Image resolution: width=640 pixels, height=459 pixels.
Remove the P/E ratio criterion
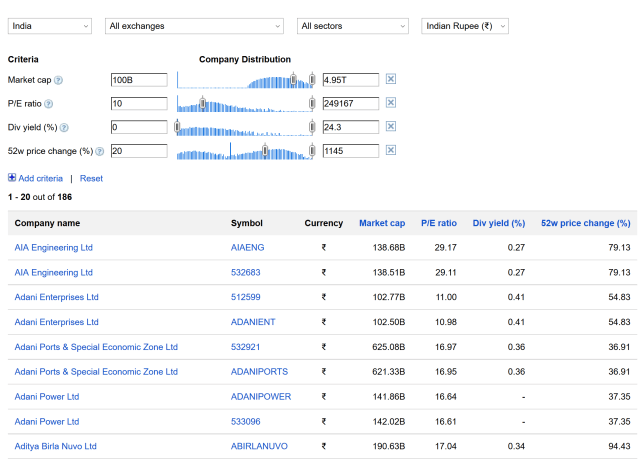click(391, 103)
